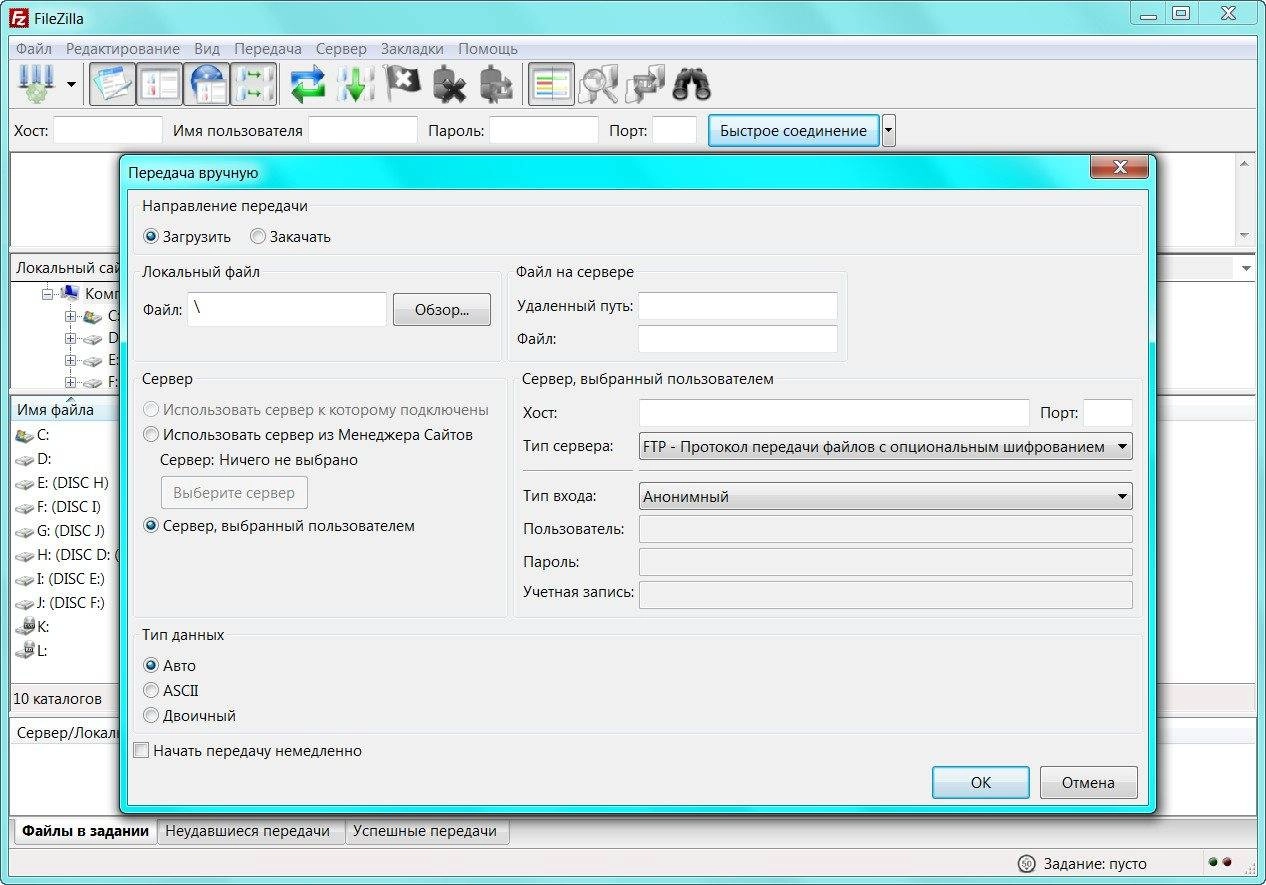Toggle local directory tree icon
The width and height of the screenshot is (1266, 885).
point(159,85)
